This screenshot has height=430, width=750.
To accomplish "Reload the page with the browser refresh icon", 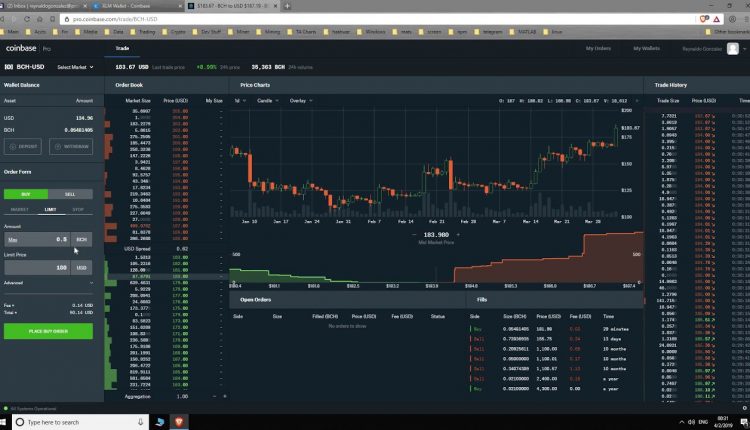I will tap(27, 19).
